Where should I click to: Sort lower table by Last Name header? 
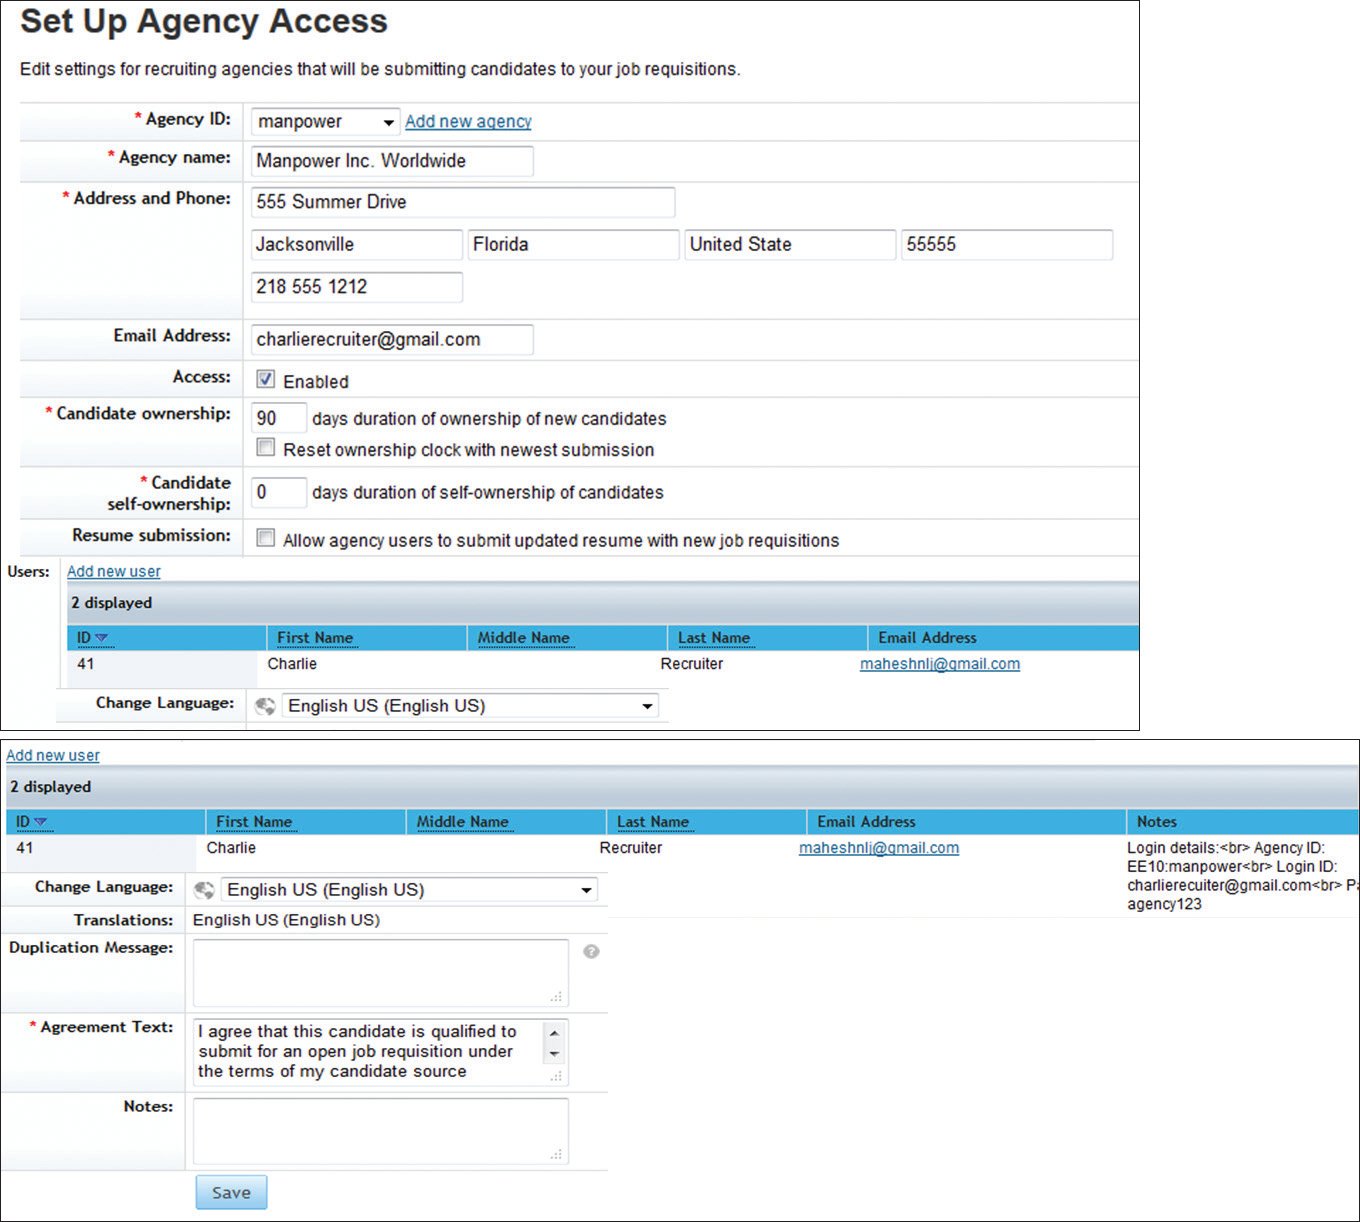coord(653,822)
